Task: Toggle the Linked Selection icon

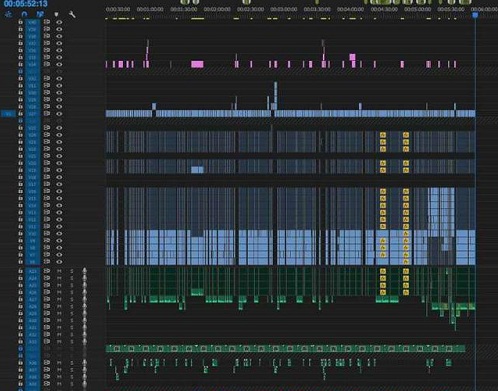Action: [x=40, y=14]
